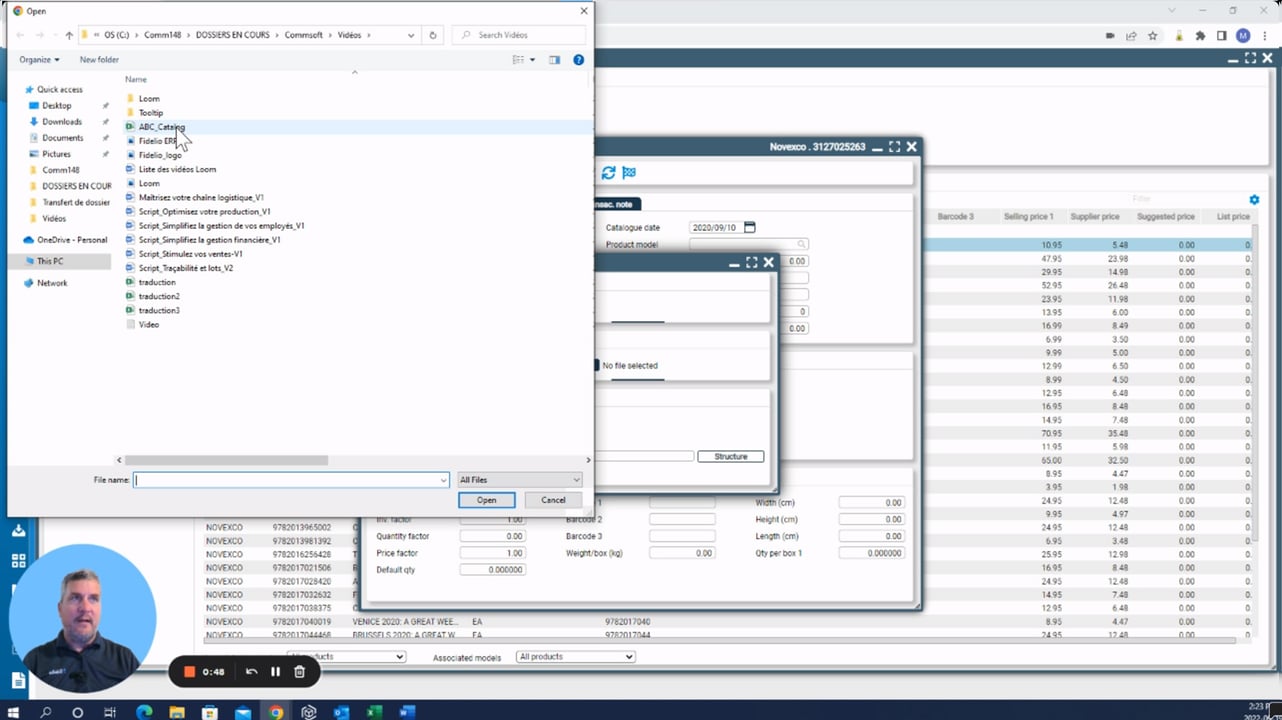Click the Commsoft breadcrumb in address bar
This screenshot has height=720, width=1282.
coord(303,35)
